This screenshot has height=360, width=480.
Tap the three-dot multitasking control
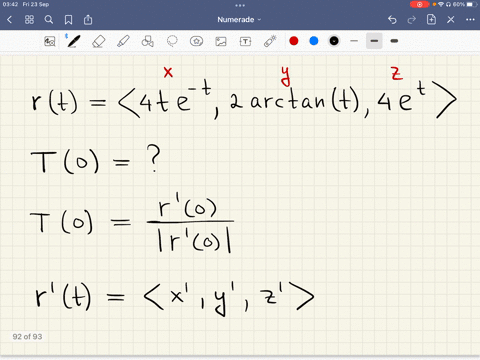pyautogui.click(x=240, y=5)
